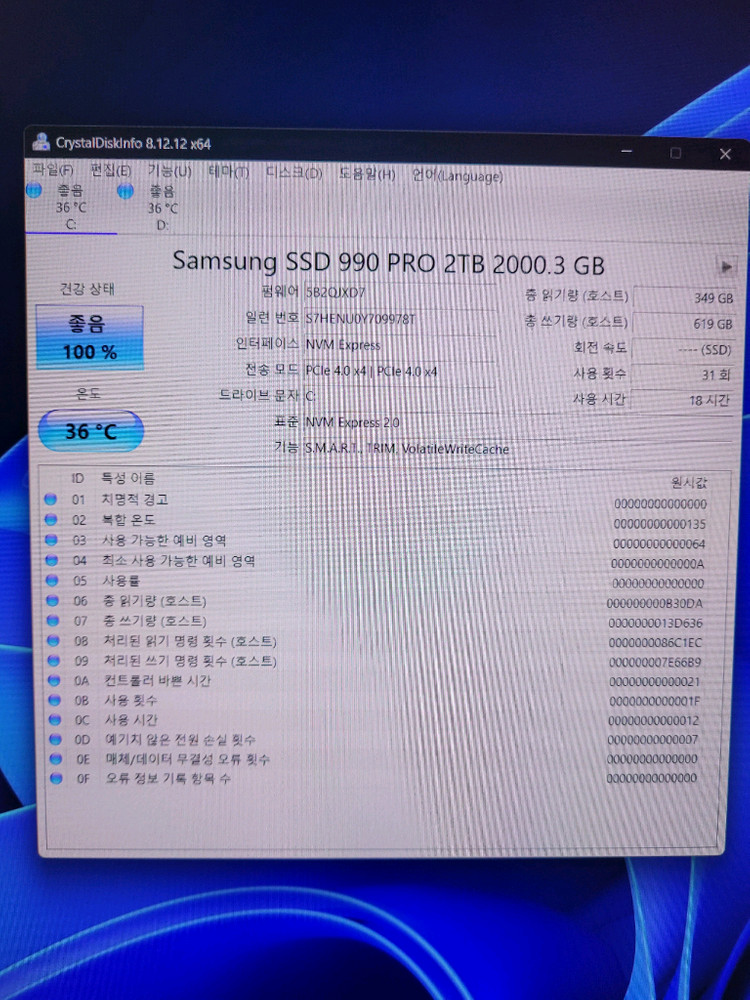Click the 349 GB total host reads value
This screenshot has height=1000, width=750.
click(682, 298)
